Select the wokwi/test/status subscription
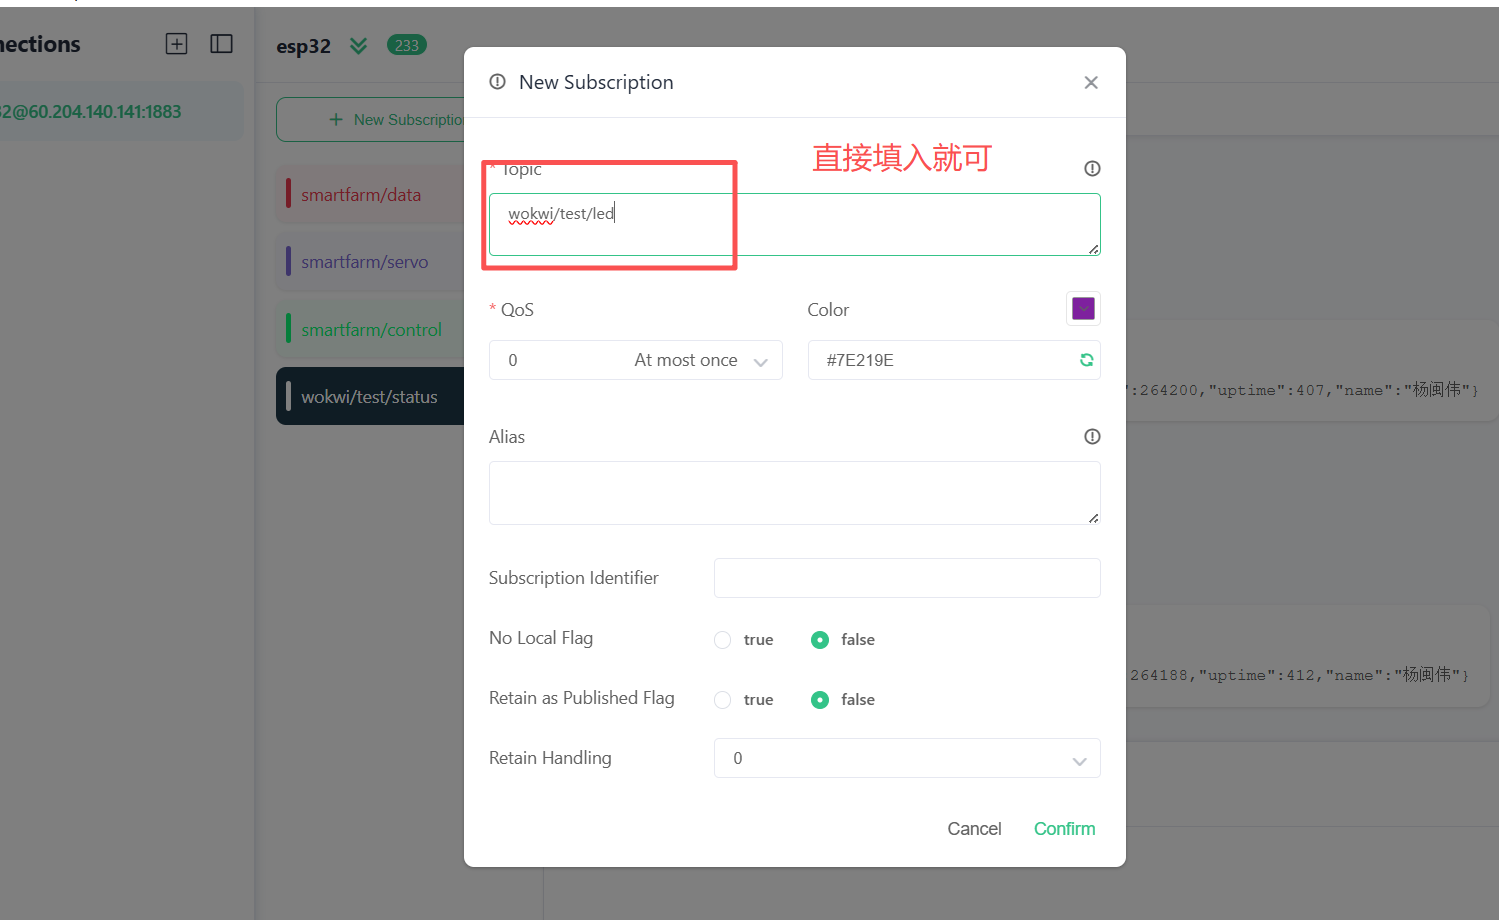1499x920 pixels. click(369, 397)
